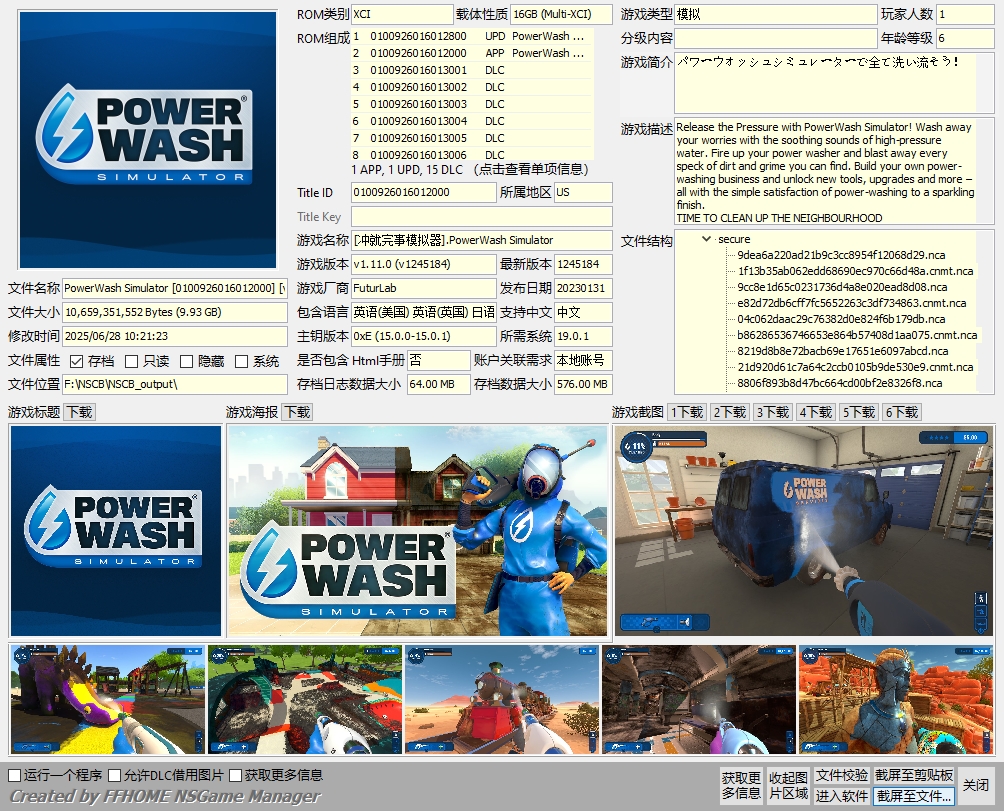
Task: Click the 发布日期 20230131 field
Action: pyautogui.click(x=583, y=288)
